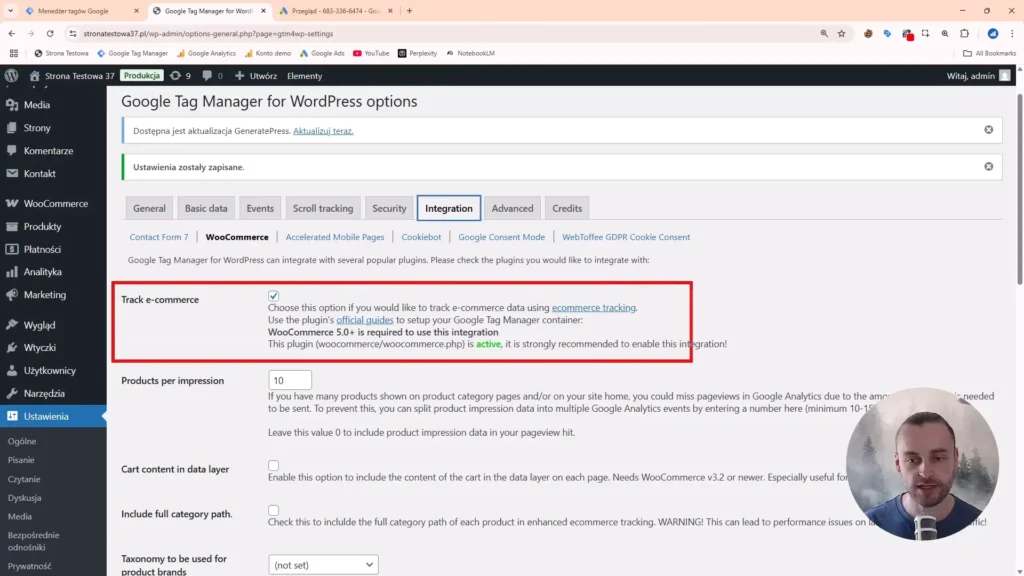Open the Chrome apps grid in bookmarks bar
The width and height of the screenshot is (1024, 576).
[14, 54]
